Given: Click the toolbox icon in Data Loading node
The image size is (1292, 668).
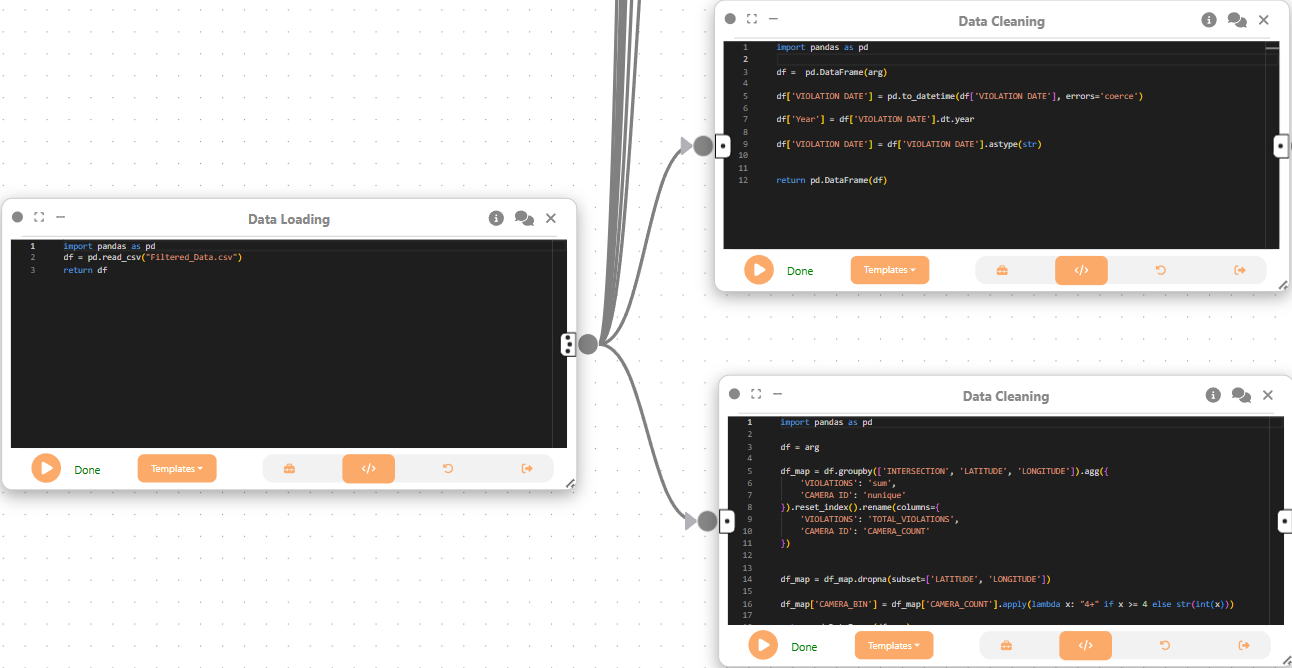Looking at the screenshot, I should pyautogui.click(x=289, y=468).
